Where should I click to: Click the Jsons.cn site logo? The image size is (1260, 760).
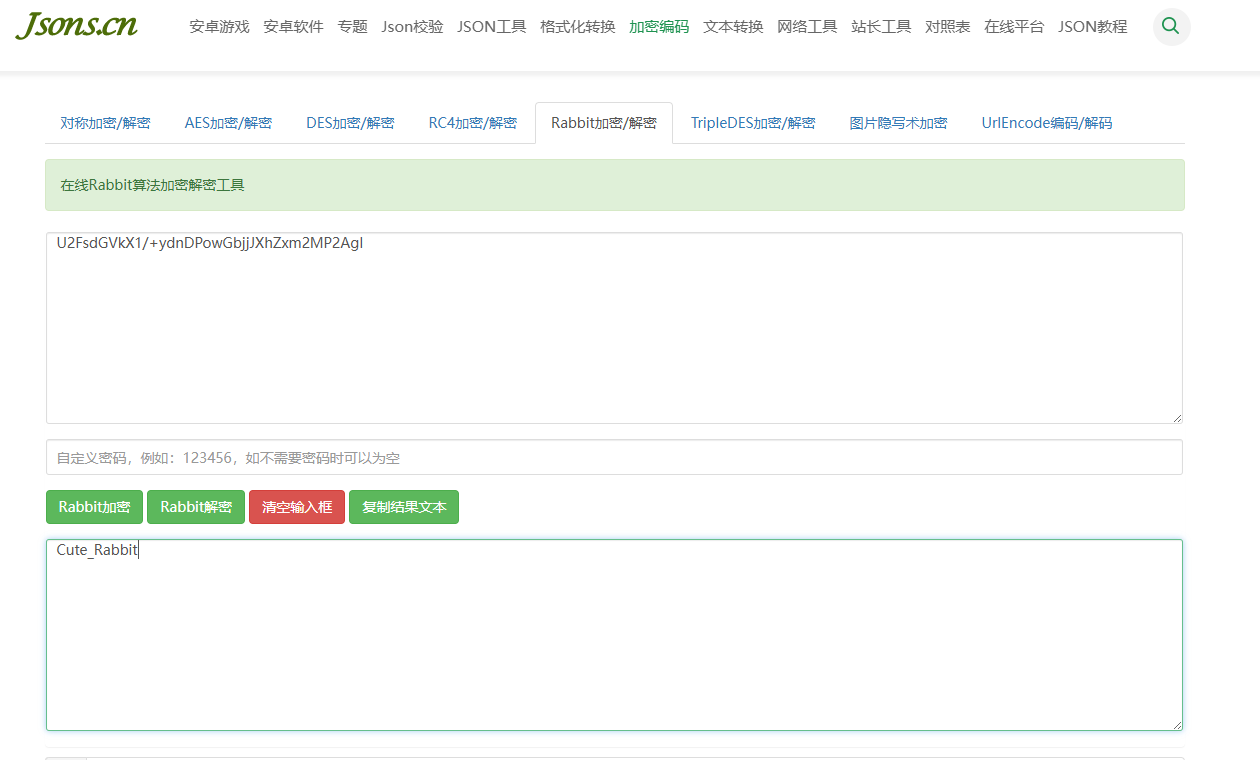(x=77, y=26)
